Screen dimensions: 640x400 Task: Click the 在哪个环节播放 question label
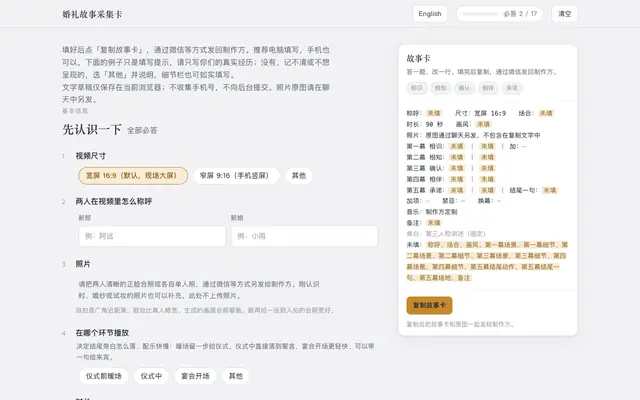pos(102,333)
